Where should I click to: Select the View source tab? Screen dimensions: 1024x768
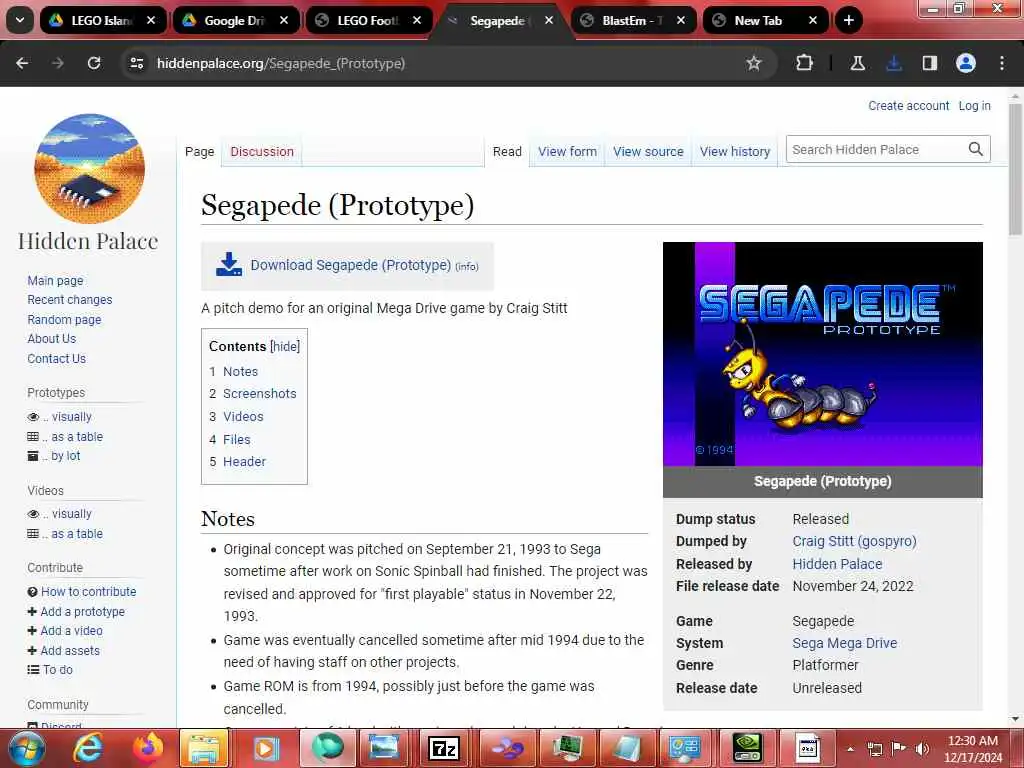point(648,152)
